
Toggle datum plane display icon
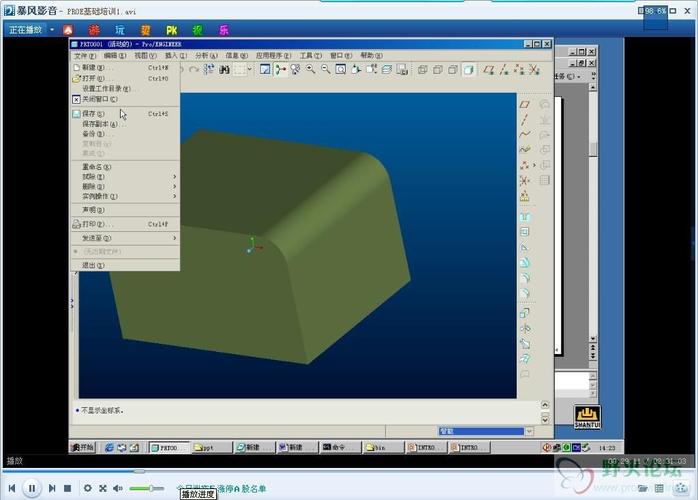[489, 69]
